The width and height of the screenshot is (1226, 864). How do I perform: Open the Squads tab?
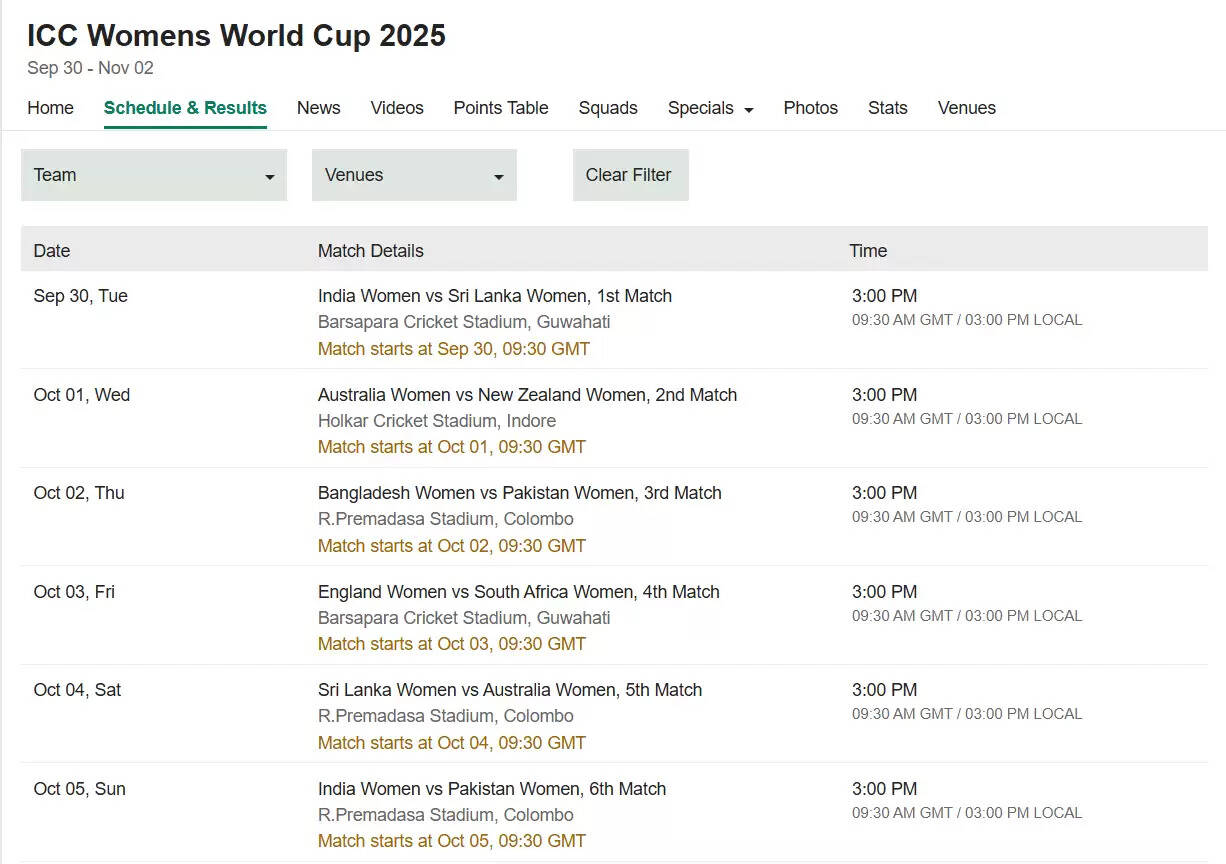608,108
